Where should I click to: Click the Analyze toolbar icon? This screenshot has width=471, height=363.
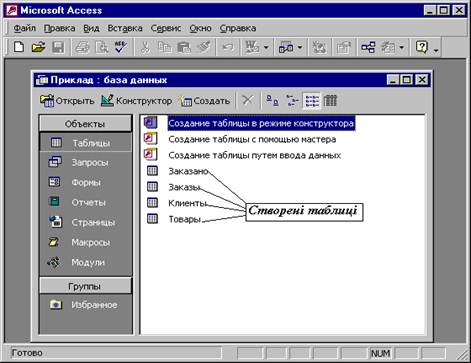(286, 47)
